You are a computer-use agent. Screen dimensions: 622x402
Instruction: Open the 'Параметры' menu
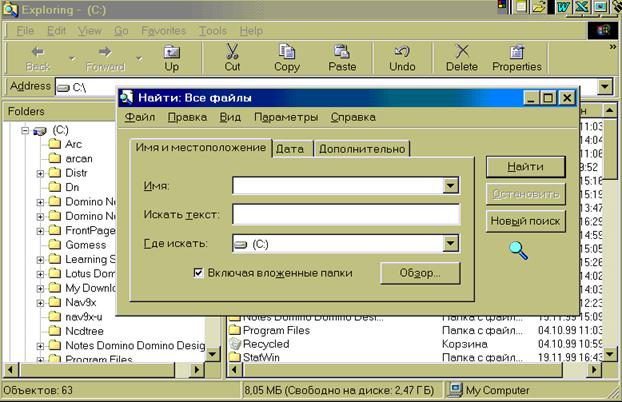[x=285, y=117]
